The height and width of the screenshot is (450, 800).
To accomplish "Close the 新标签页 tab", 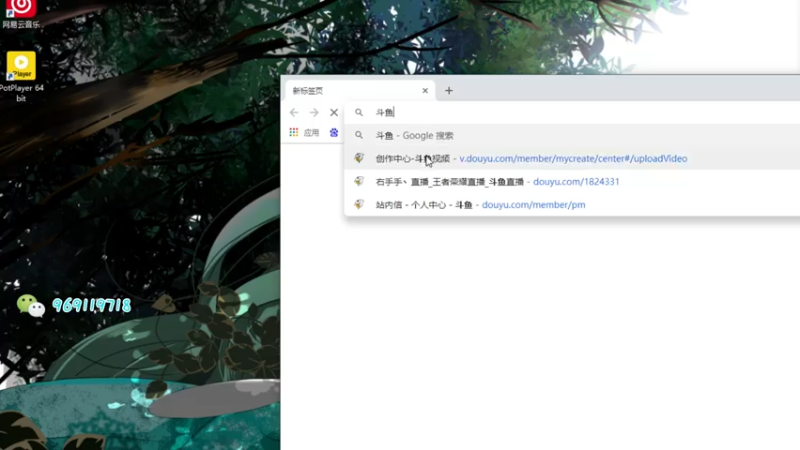I will click(425, 91).
